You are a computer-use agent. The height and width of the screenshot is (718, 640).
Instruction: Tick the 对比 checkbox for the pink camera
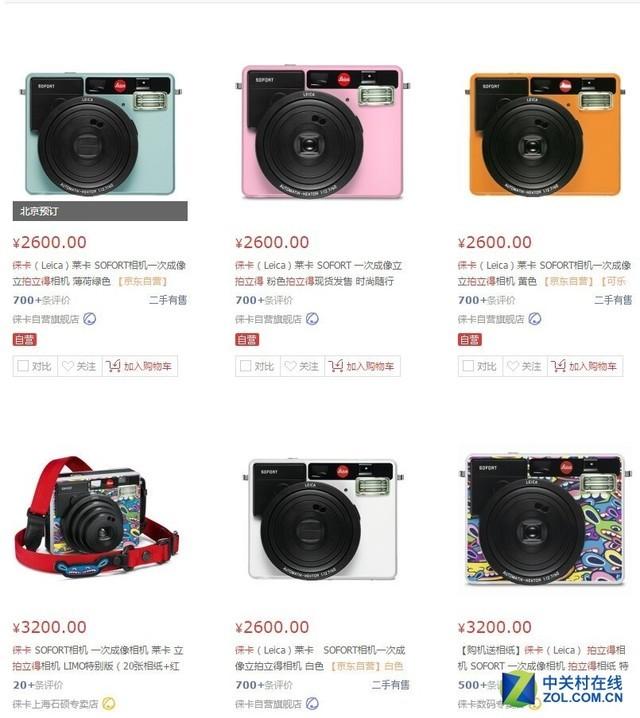[x=245, y=366]
